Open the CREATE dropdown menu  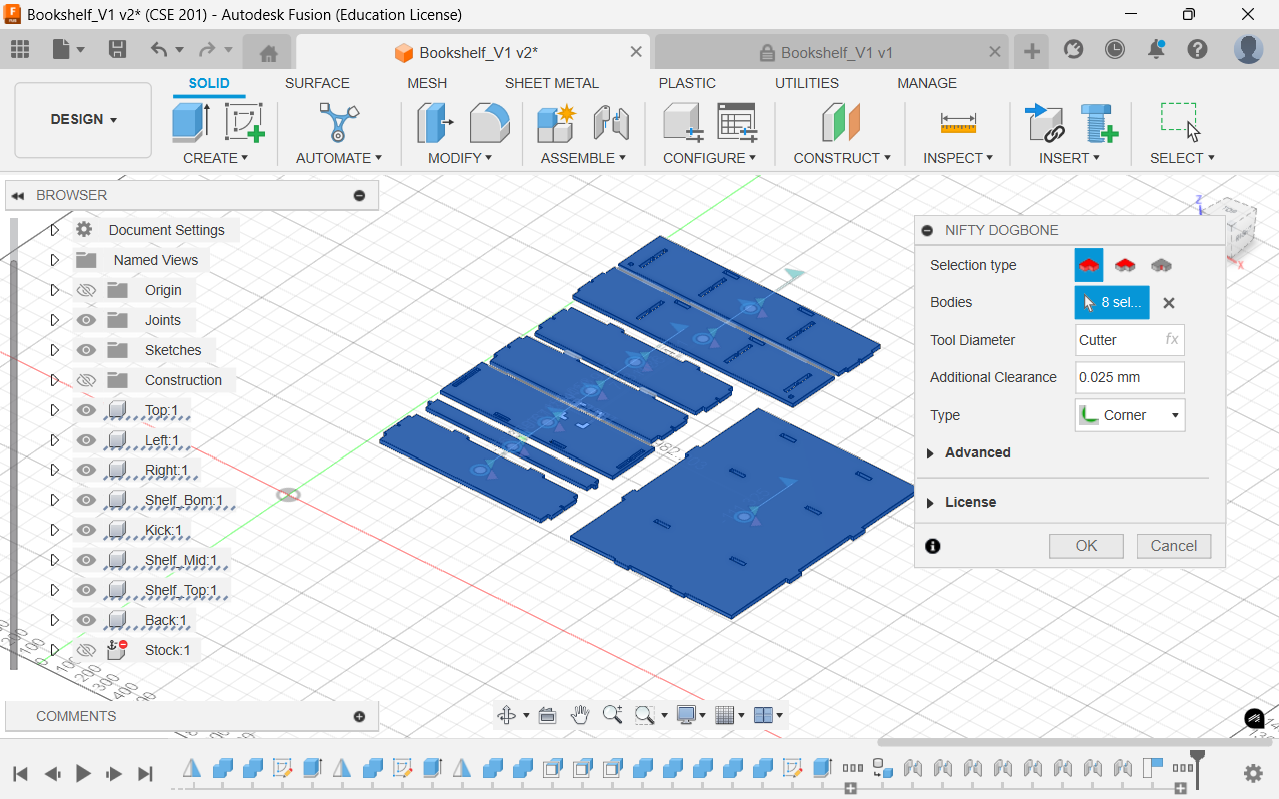(215, 158)
